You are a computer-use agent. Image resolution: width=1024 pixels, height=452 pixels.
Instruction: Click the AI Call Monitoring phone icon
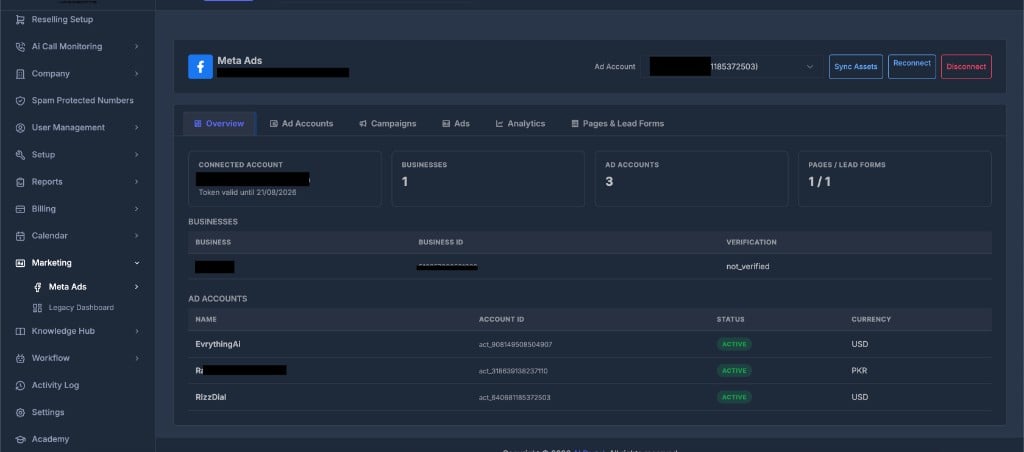[x=20, y=46]
